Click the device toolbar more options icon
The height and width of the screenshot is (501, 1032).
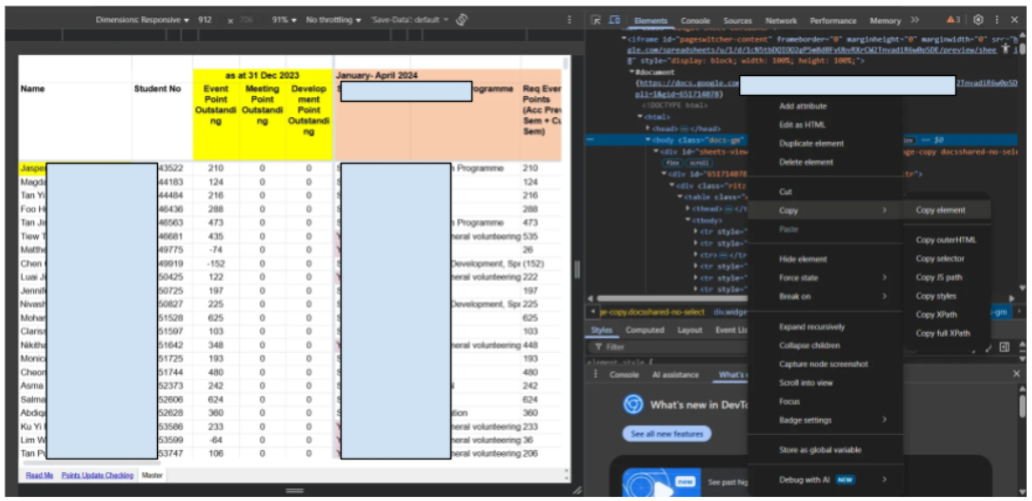click(x=569, y=20)
